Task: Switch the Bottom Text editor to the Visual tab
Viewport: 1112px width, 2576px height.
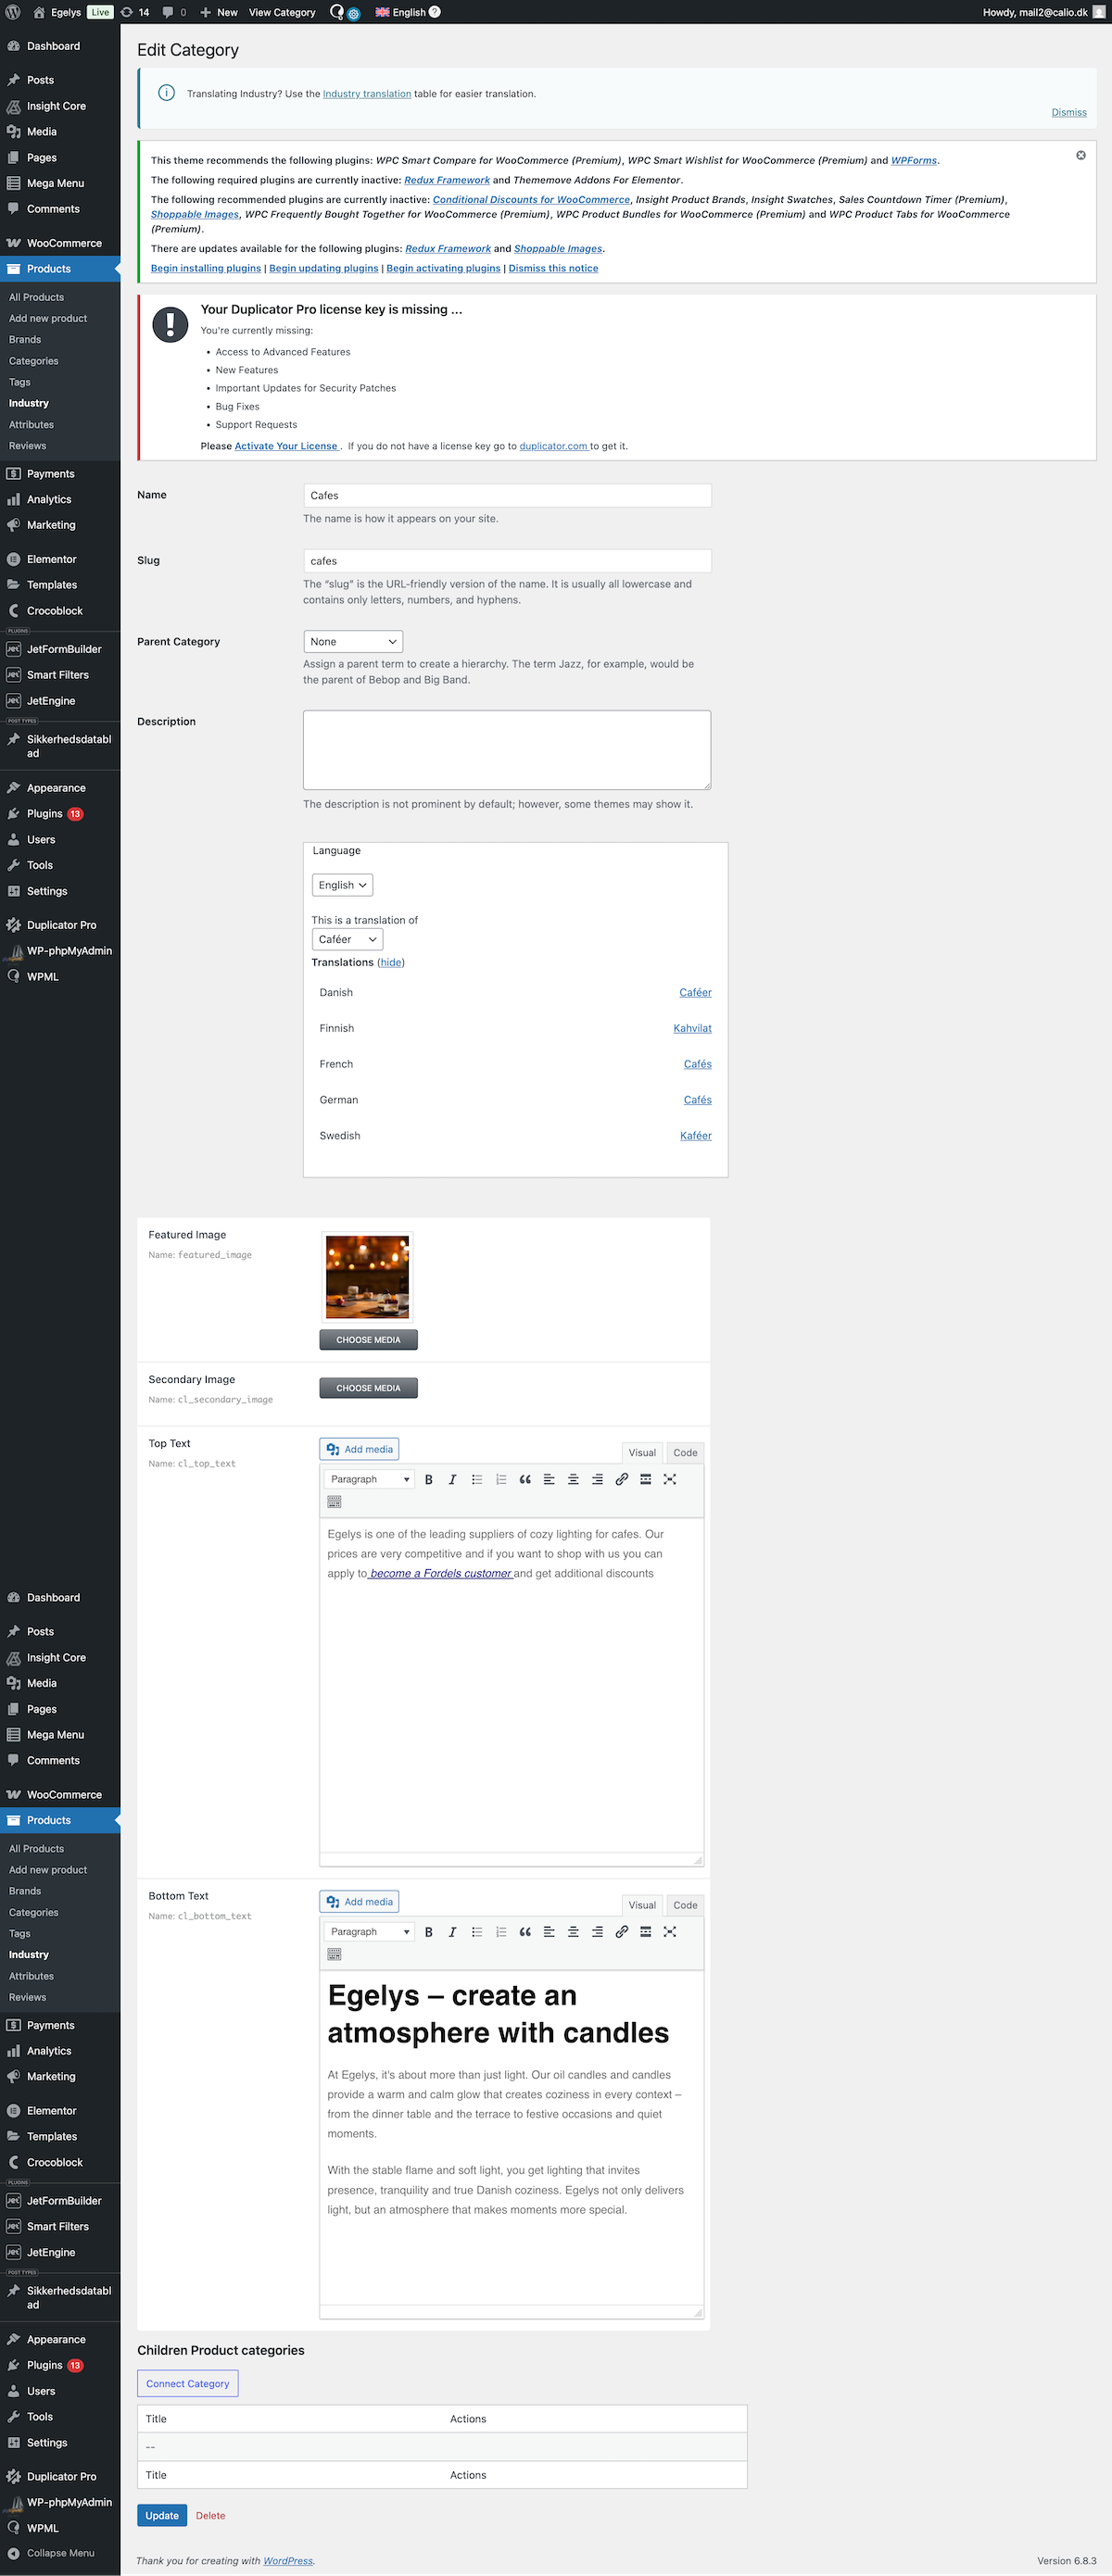Action: [642, 1906]
